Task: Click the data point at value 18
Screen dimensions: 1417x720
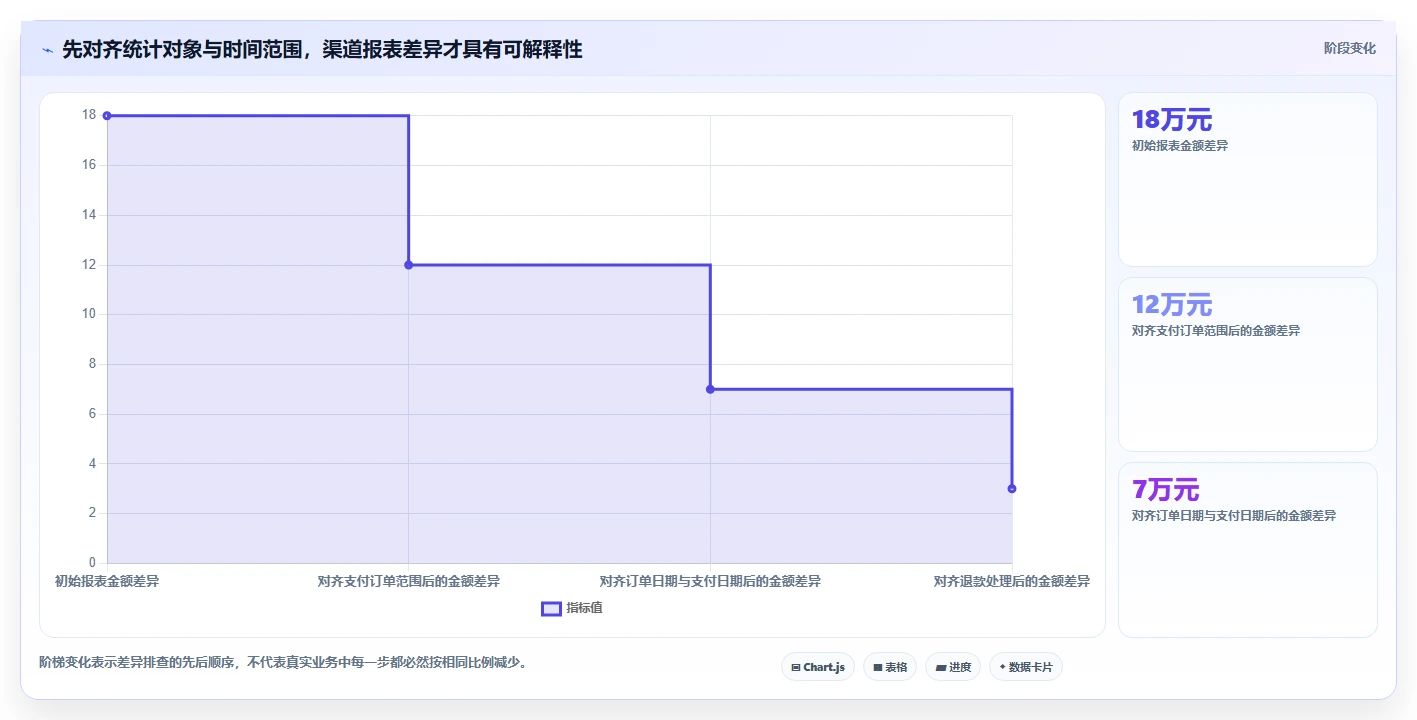Action: point(107,116)
